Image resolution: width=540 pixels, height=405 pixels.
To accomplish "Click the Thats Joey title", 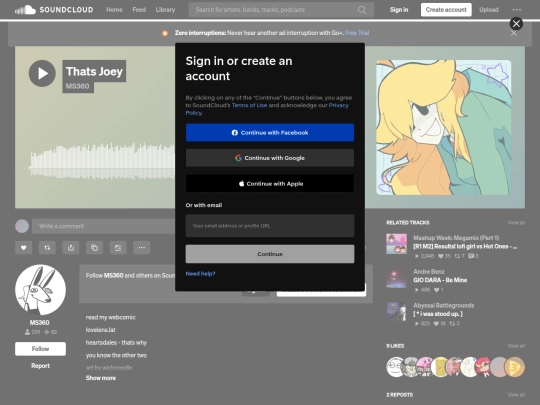I will (94, 71).
